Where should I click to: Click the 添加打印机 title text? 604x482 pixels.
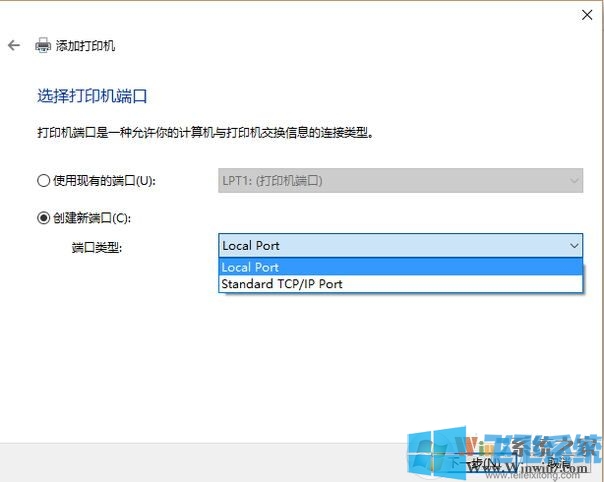[x=86, y=46]
